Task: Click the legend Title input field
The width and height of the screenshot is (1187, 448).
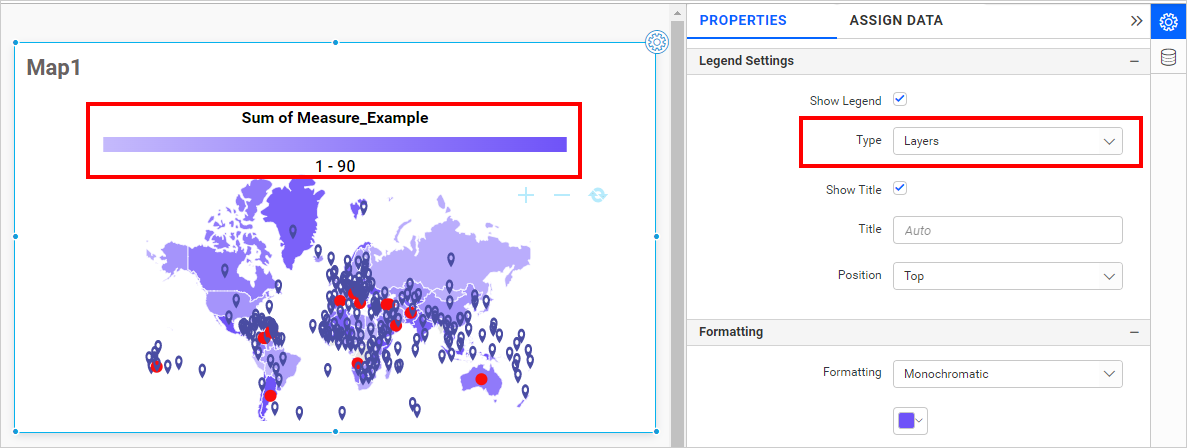Action: pos(1007,230)
